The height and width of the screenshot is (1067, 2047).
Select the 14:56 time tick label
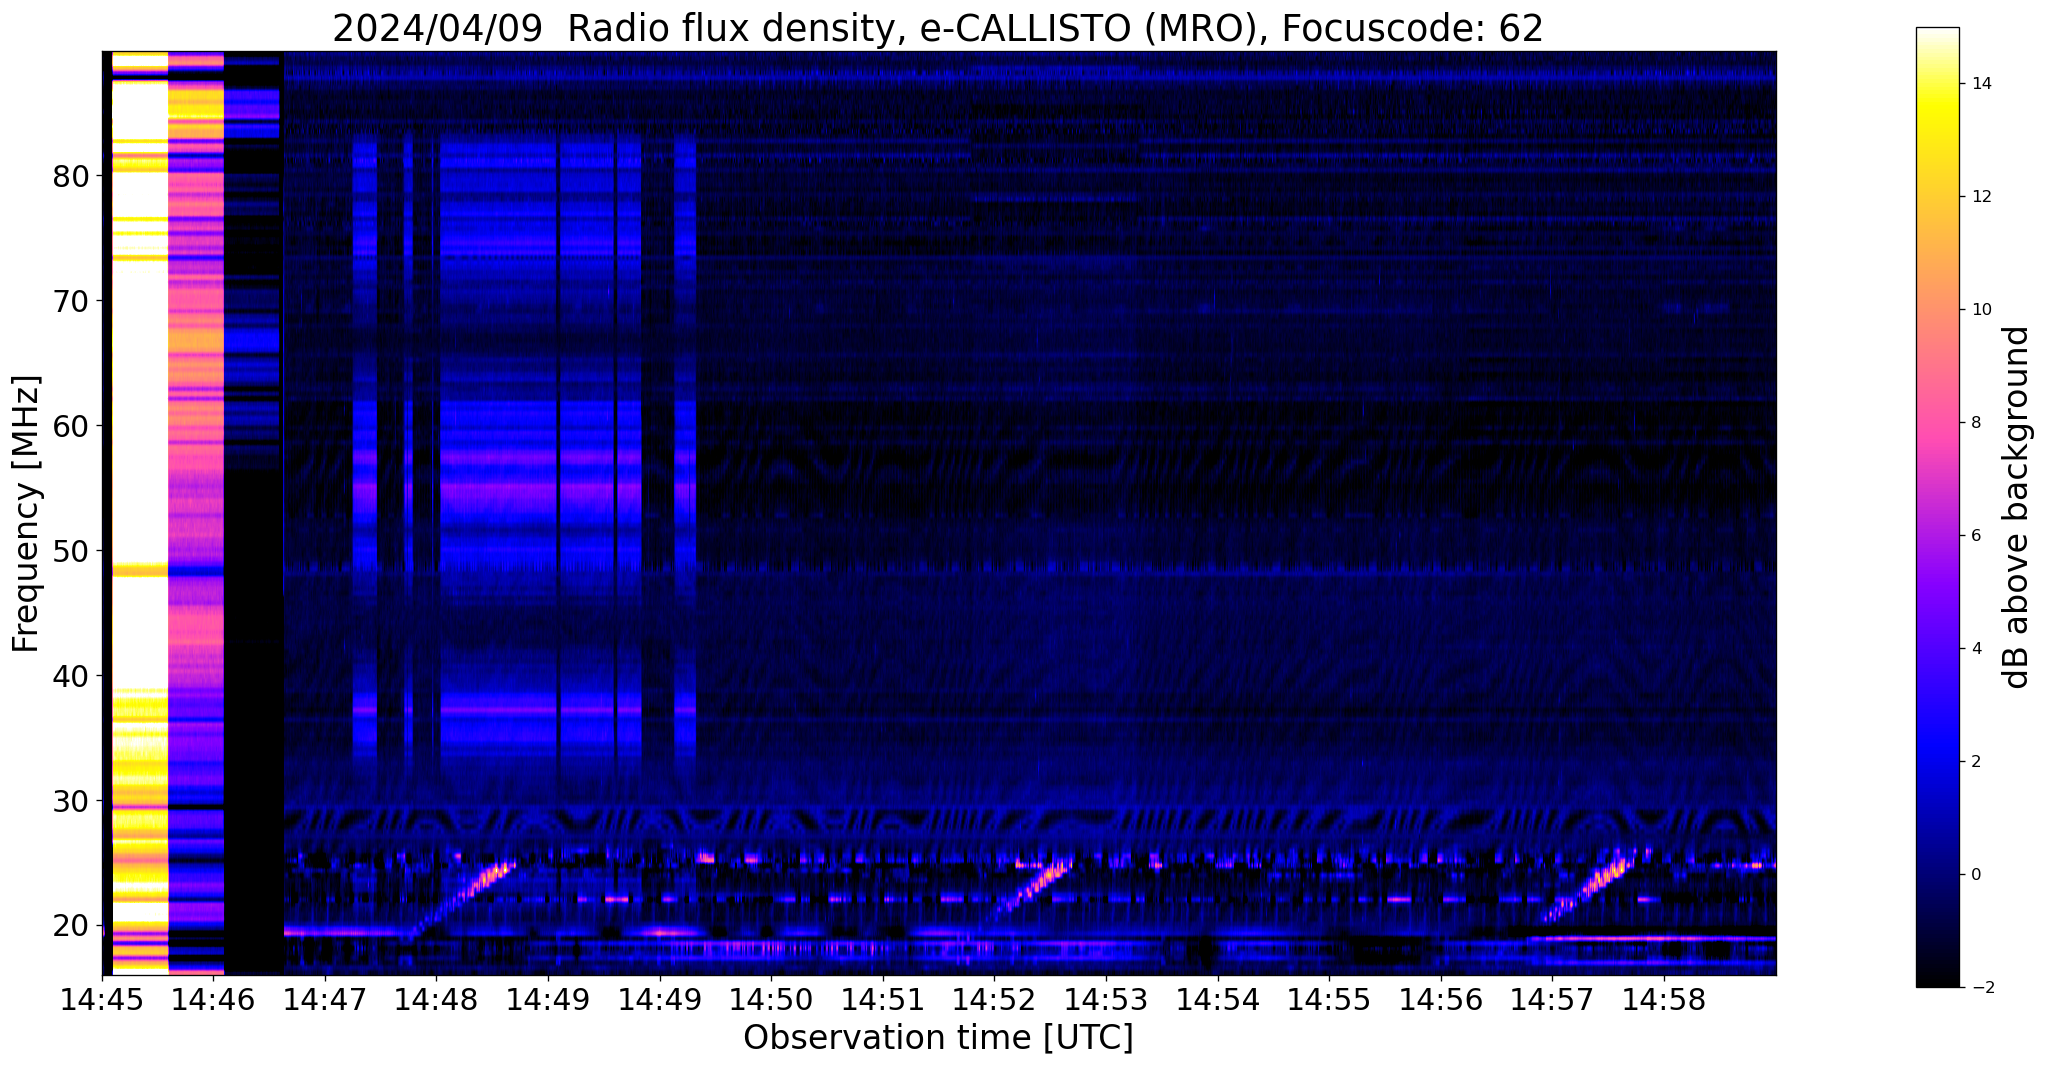1441,1000
